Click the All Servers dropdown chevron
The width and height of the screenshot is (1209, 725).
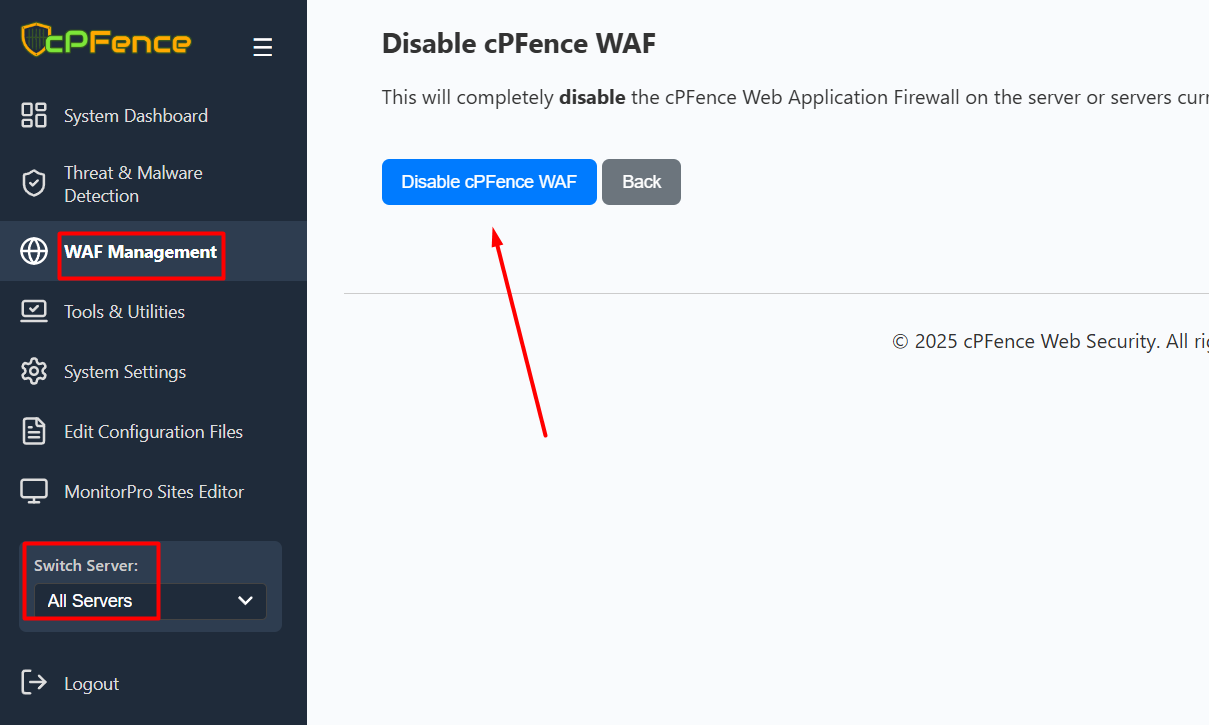pyautogui.click(x=245, y=601)
